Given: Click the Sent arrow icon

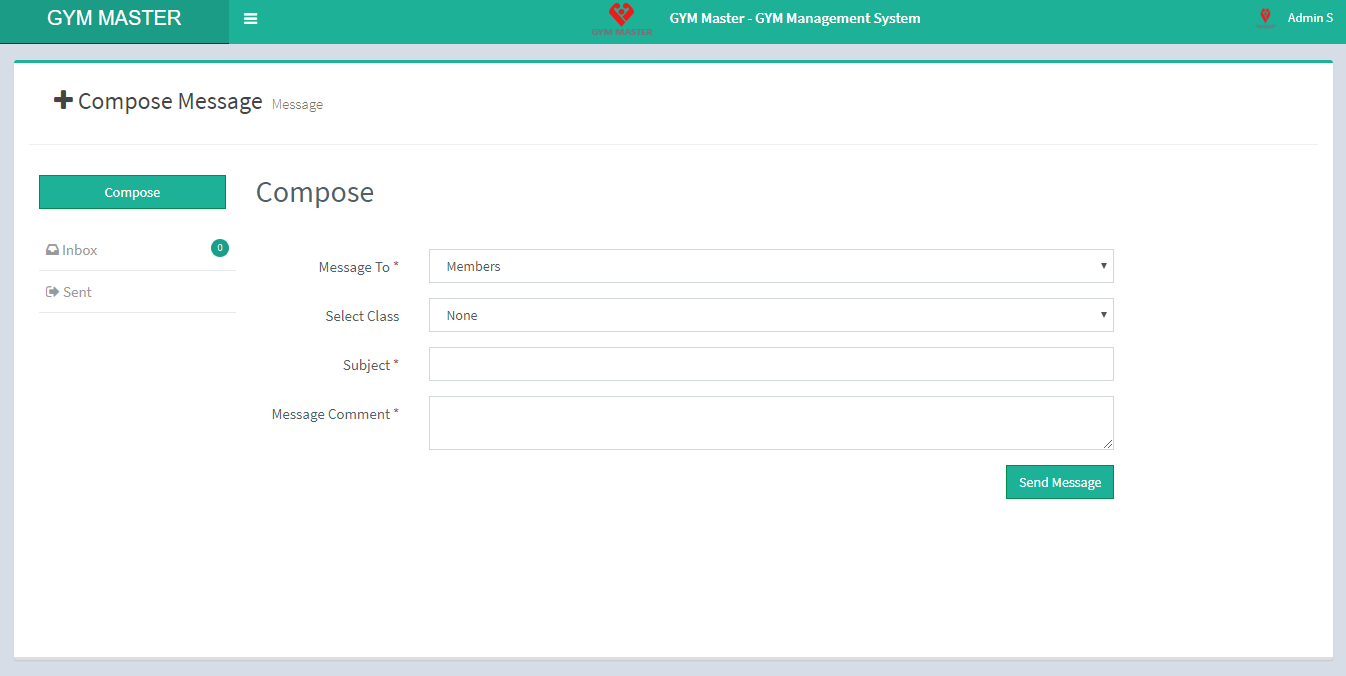Looking at the screenshot, I should pos(52,292).
